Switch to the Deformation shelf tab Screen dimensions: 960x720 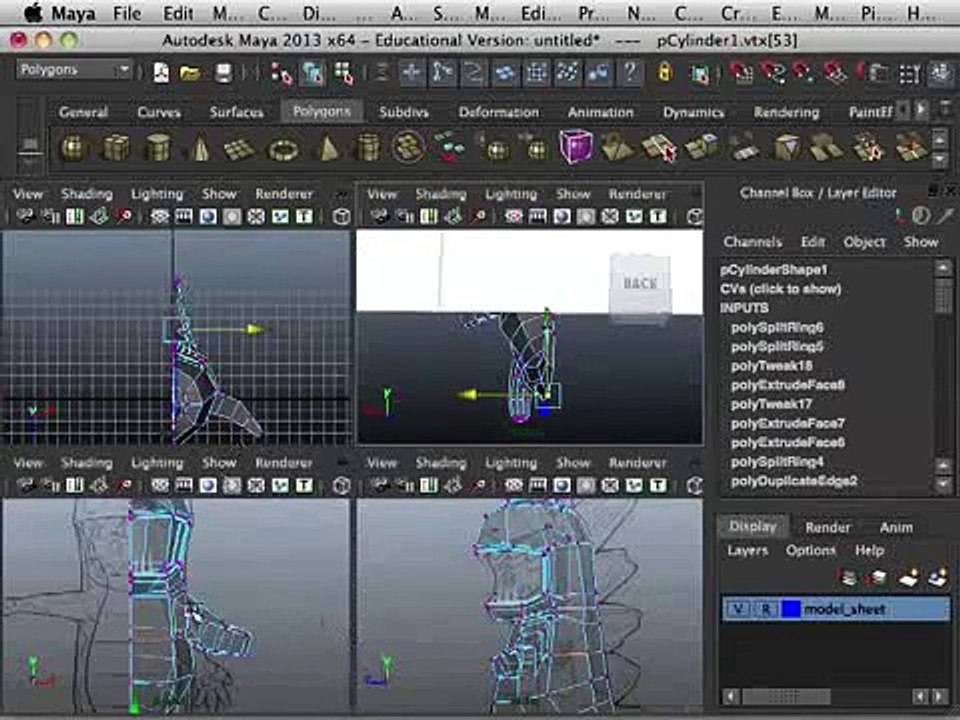point(498,112)
